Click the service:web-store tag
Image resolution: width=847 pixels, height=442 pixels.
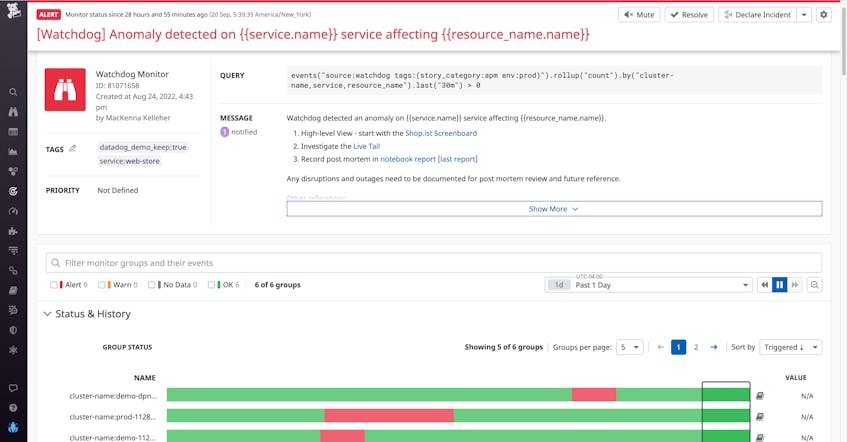130,161
